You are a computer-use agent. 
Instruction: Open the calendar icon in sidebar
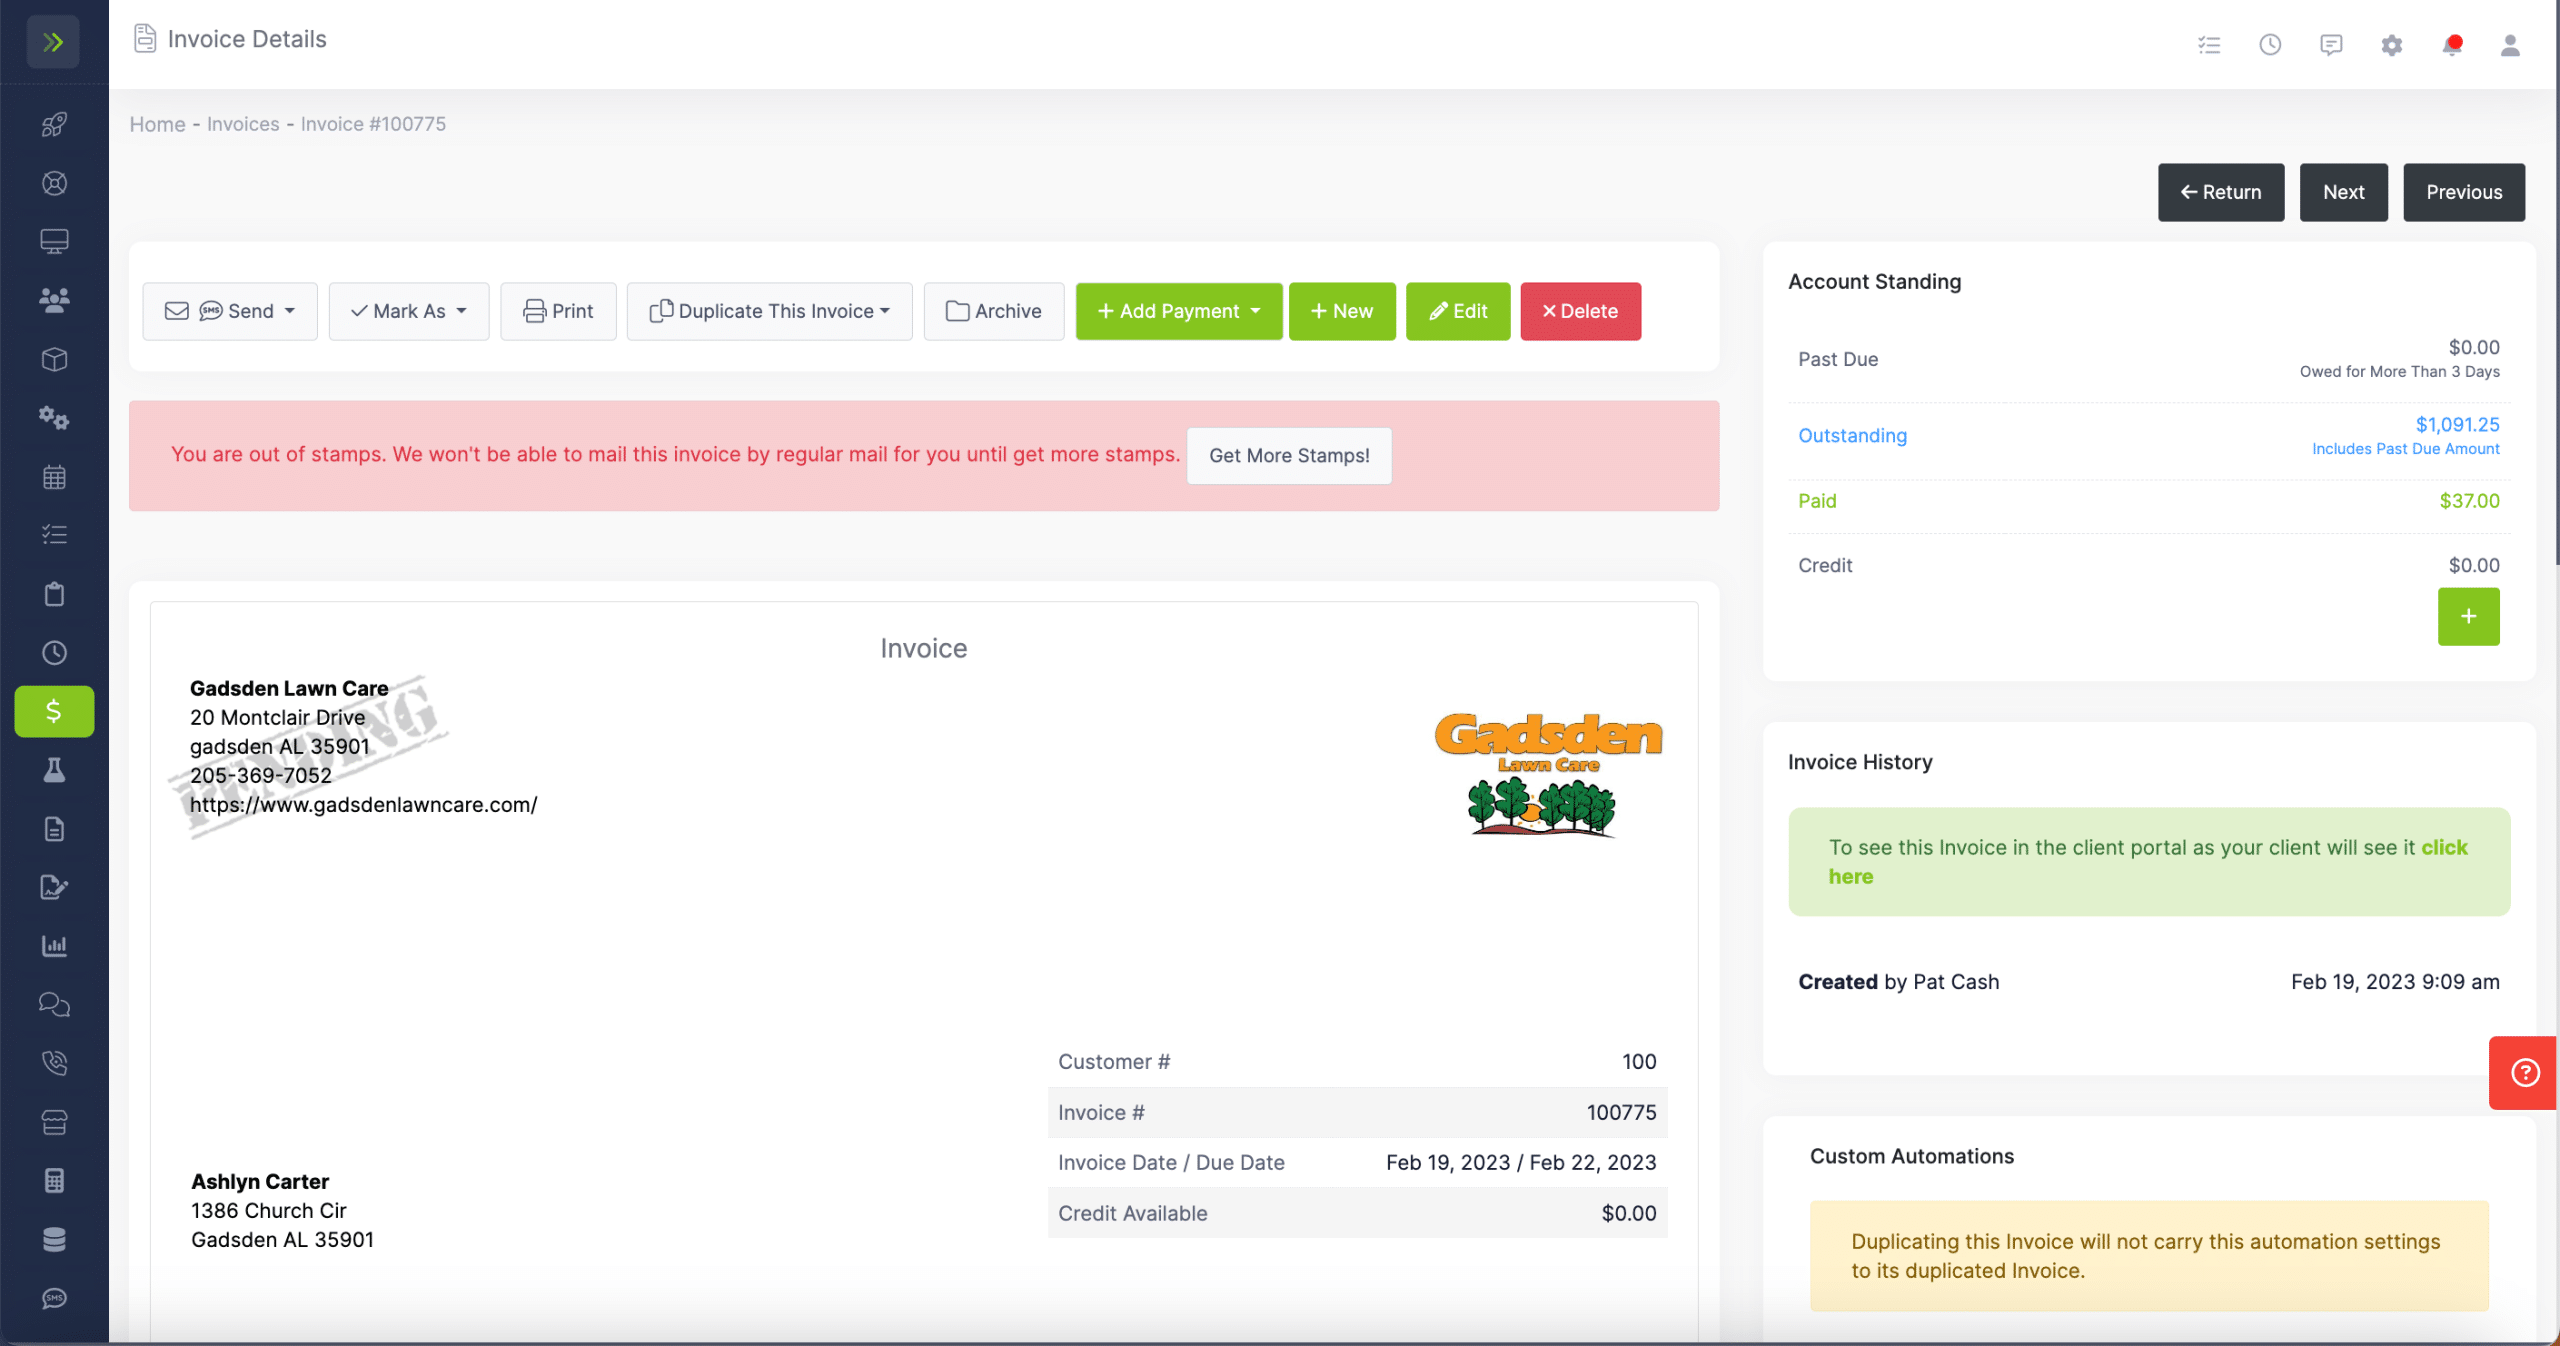pos(54,477)
